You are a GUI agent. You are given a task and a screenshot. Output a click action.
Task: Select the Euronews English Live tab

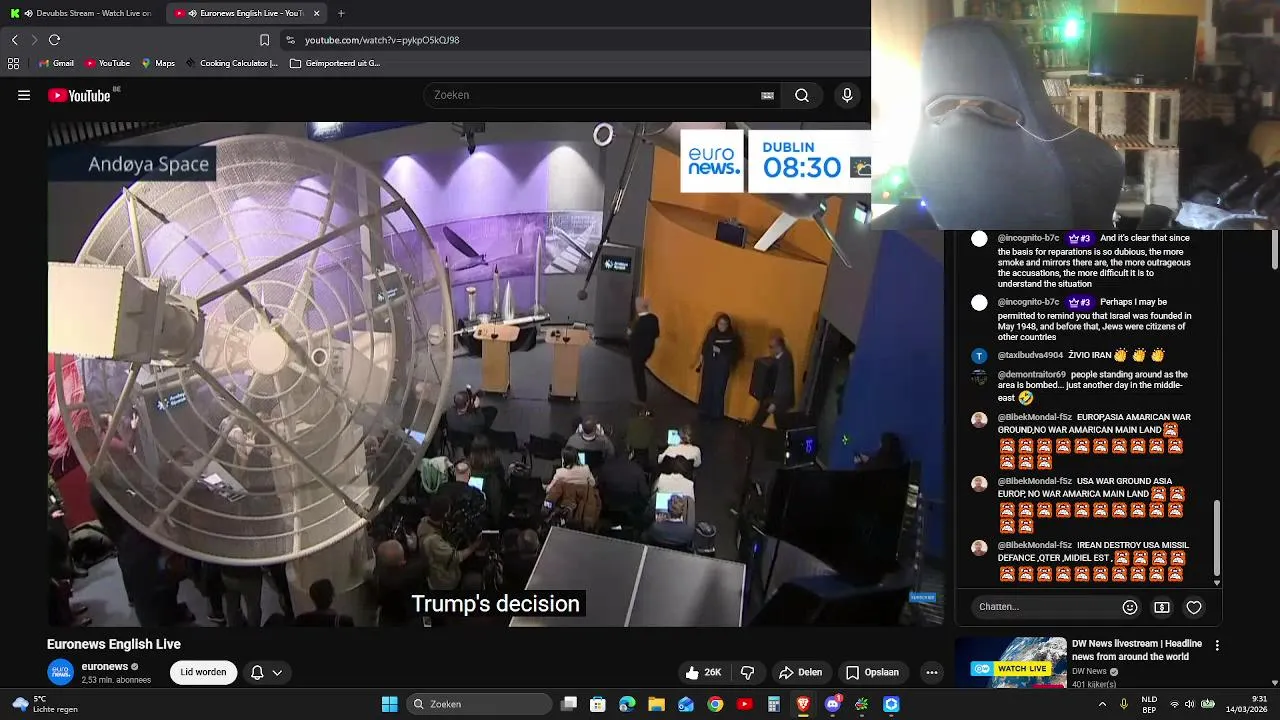click(246, 13)
